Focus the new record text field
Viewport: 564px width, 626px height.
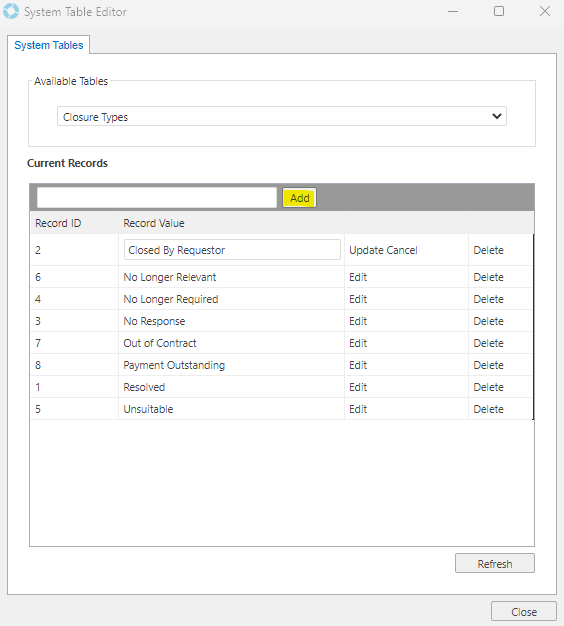pyautogui.click(x=157, y=198)
